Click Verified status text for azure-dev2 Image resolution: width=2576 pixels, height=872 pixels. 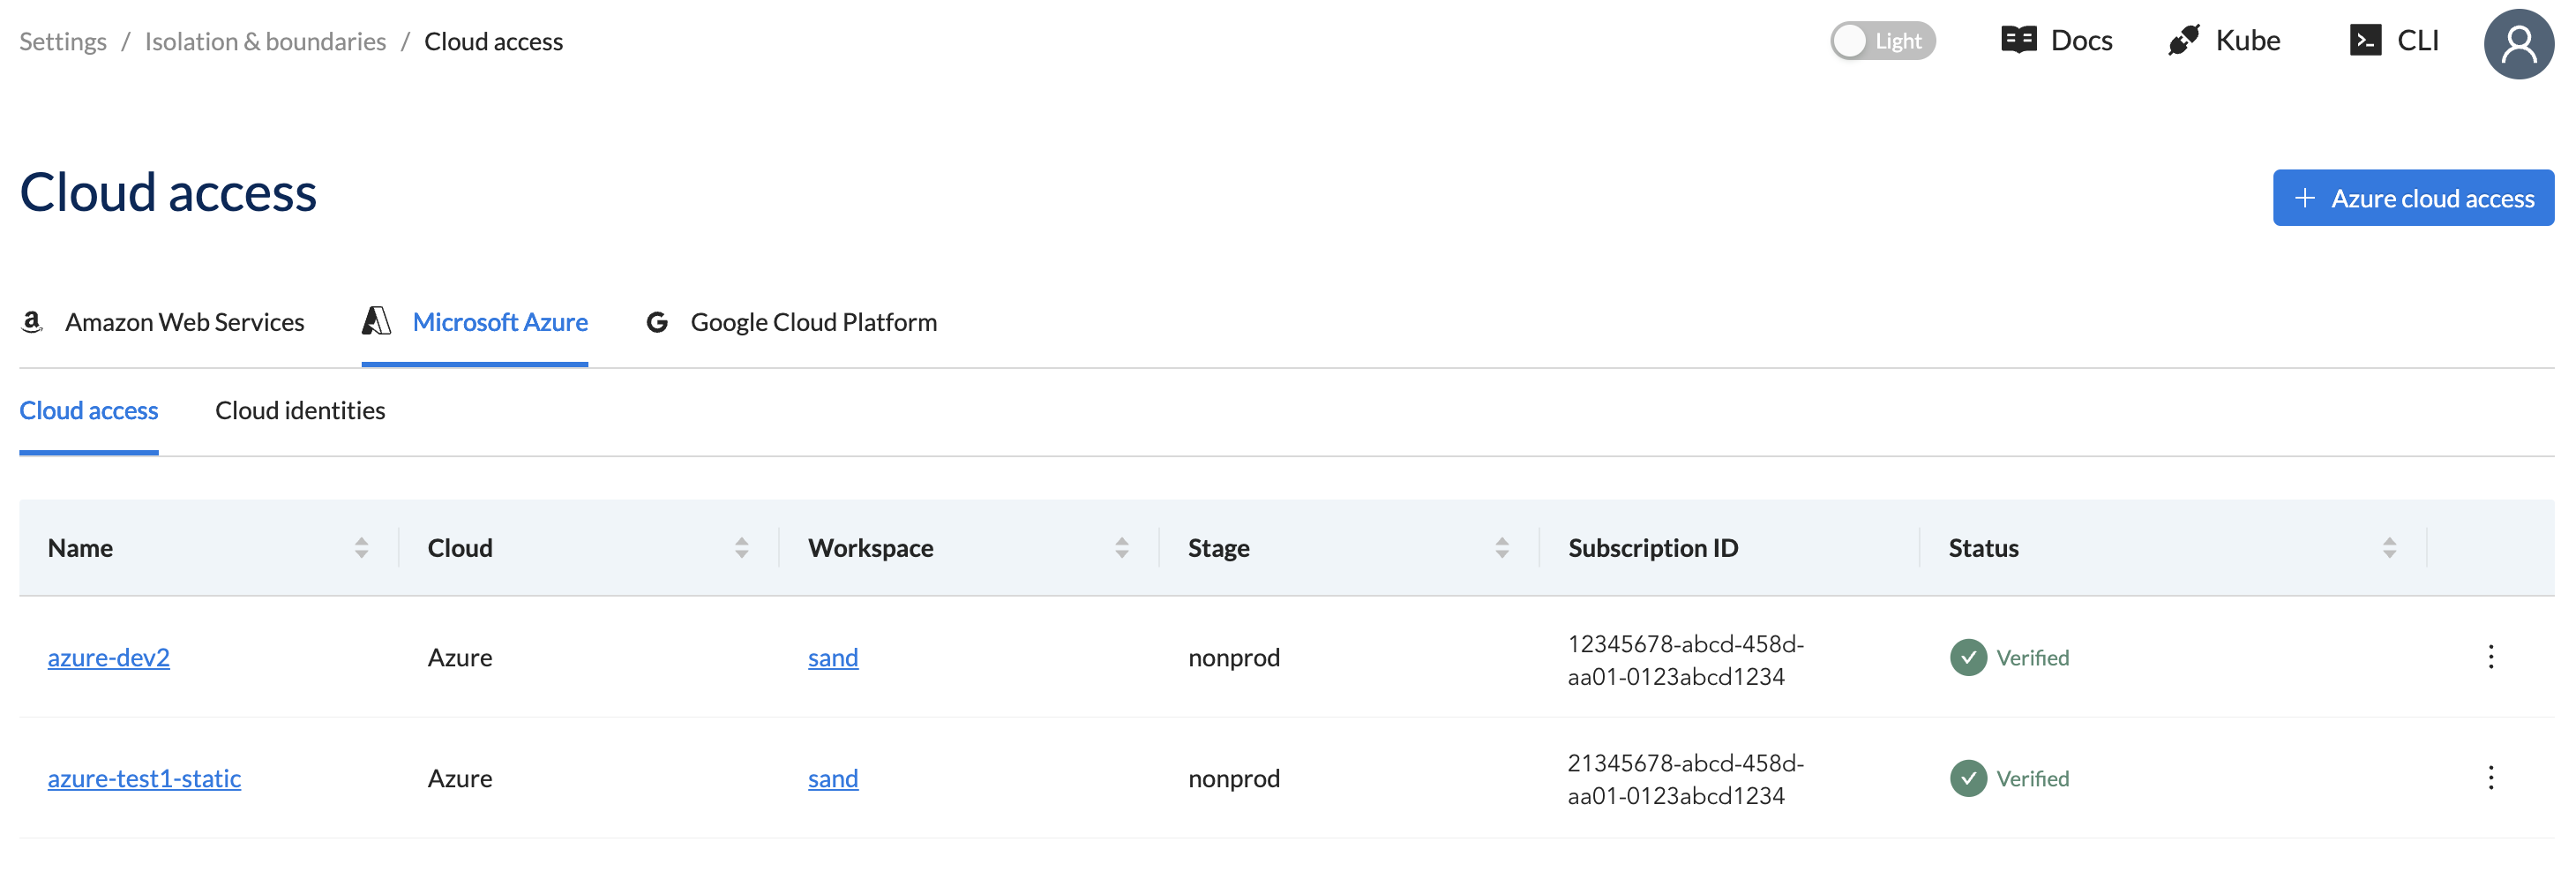(x=2032, y=657)
